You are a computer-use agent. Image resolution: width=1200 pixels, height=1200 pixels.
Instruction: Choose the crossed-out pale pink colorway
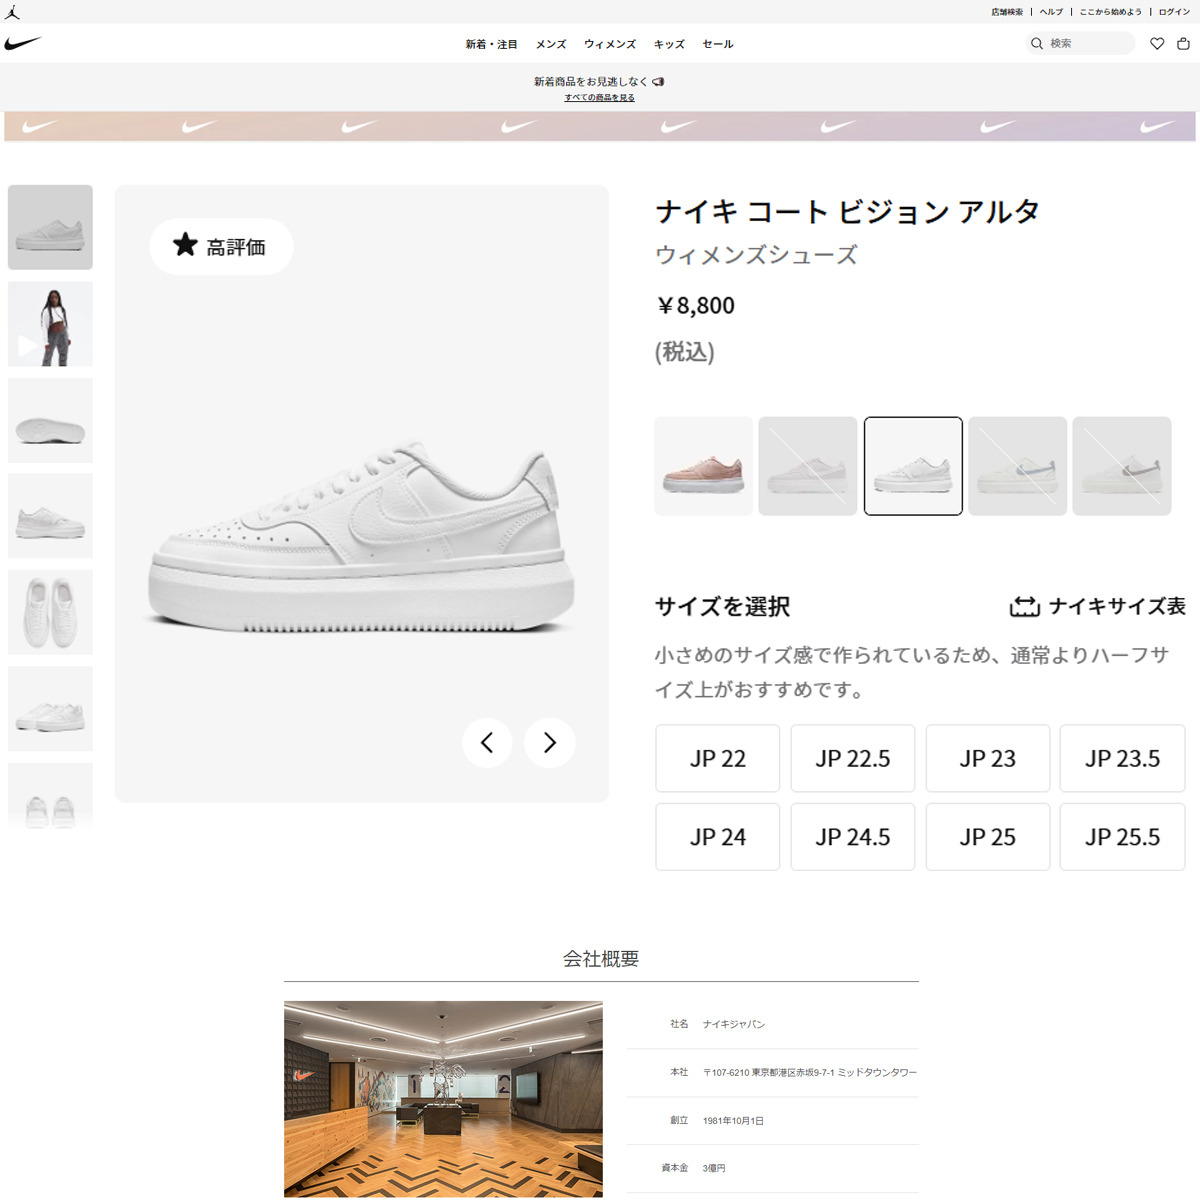click(x=808, y=466)
